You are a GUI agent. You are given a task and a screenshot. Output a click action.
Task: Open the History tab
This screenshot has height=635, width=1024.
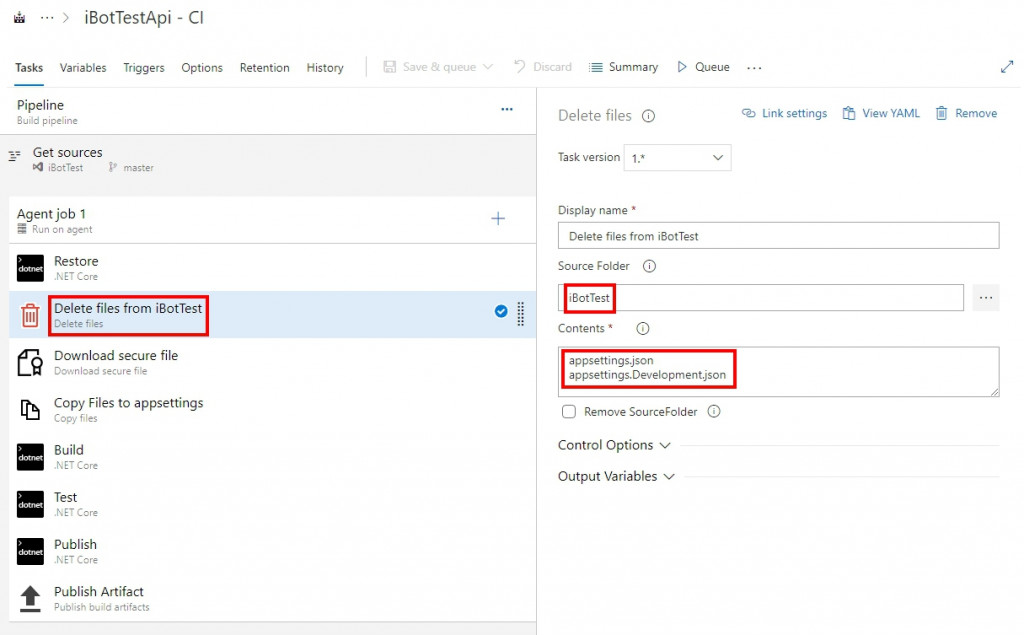[325, 67]
